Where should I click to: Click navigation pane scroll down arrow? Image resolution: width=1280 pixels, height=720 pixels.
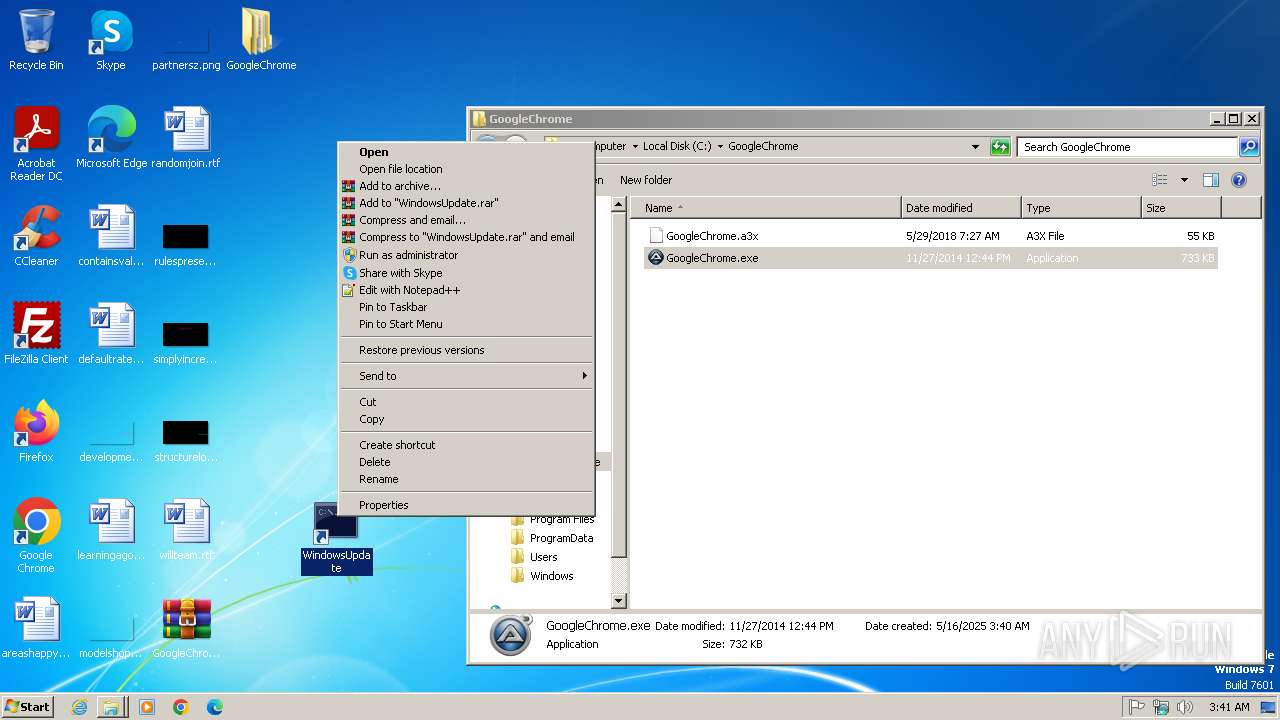point(618,601)
